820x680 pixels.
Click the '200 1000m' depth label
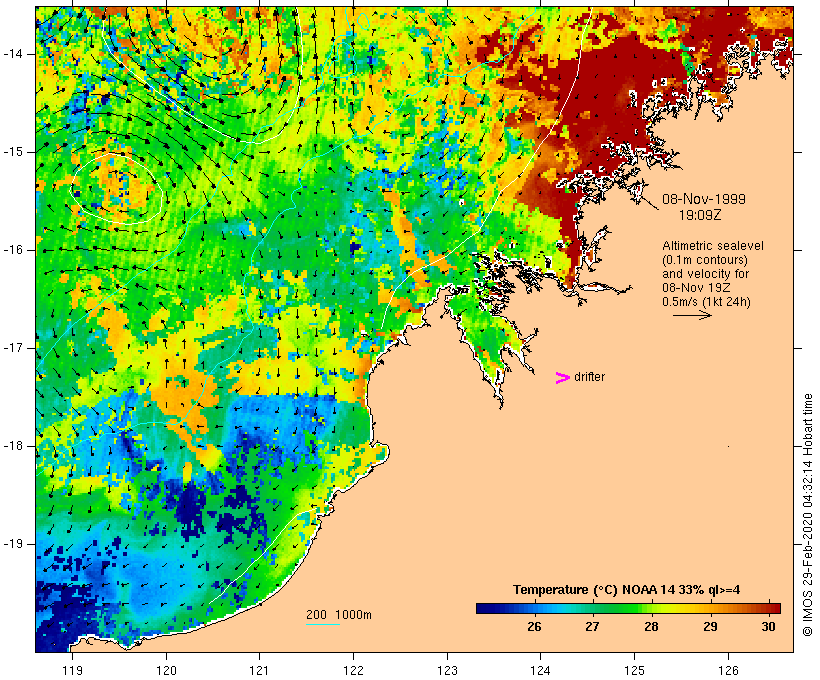(339, 615)
